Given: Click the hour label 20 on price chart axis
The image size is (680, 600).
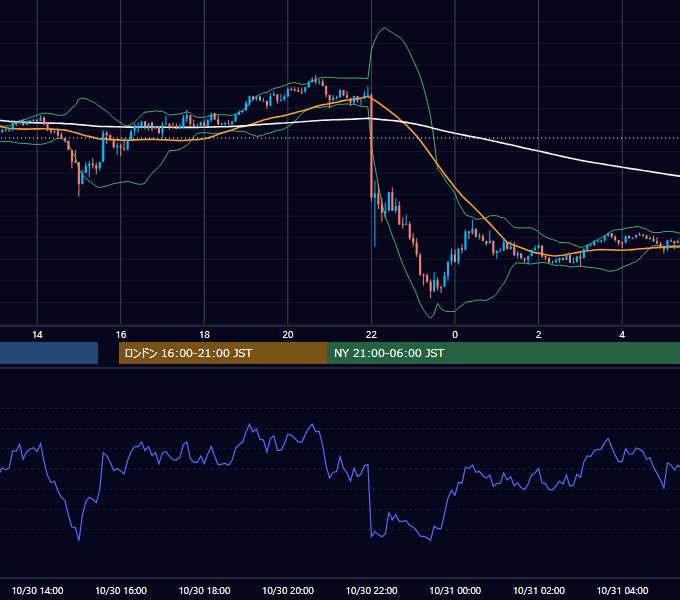Looking at the screenshot, I should click(288, 335).
